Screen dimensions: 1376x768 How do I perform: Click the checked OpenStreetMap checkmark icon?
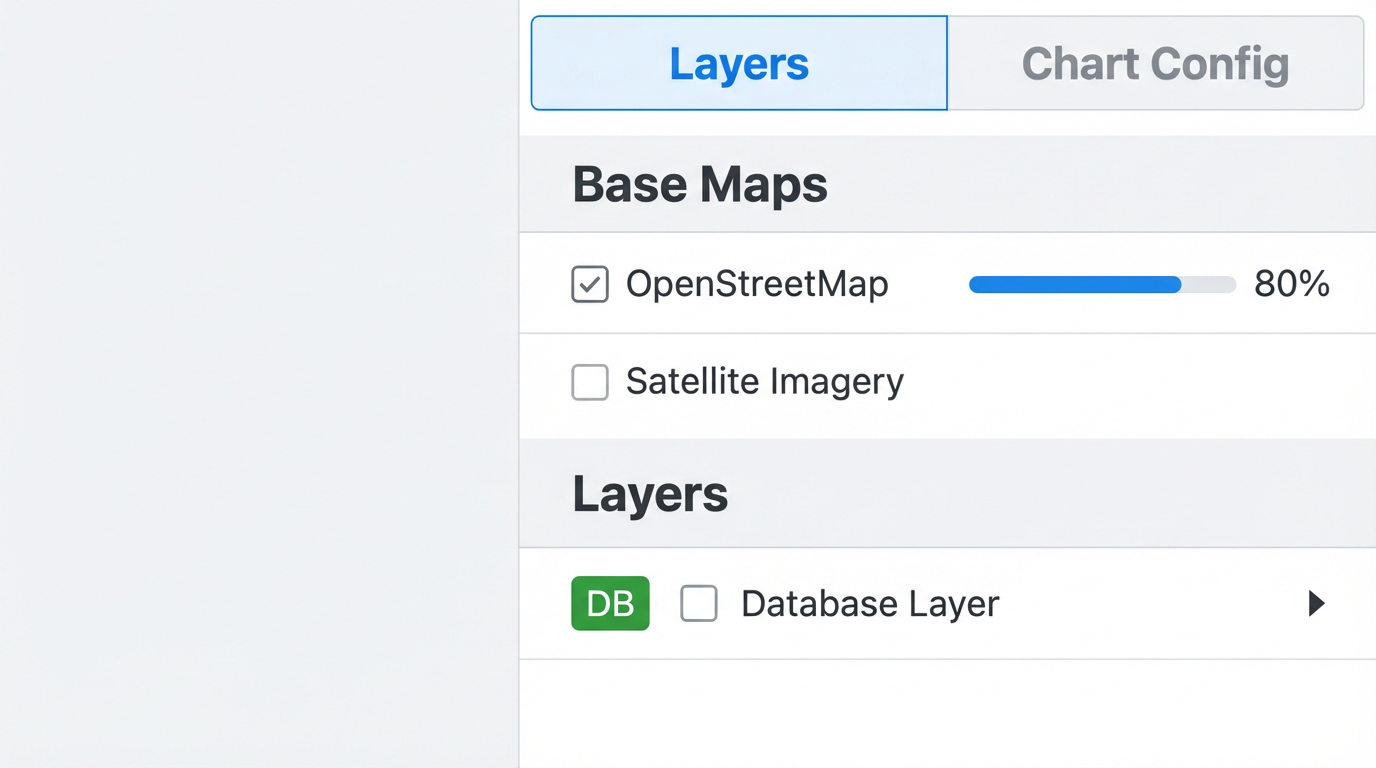click(590, 284)
